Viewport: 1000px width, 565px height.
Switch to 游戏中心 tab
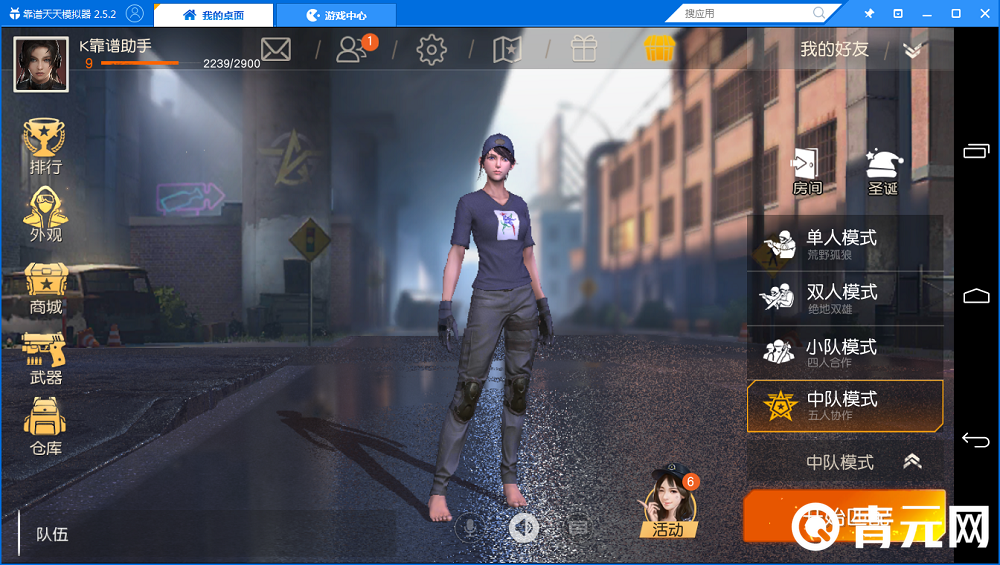pos(336,15)
